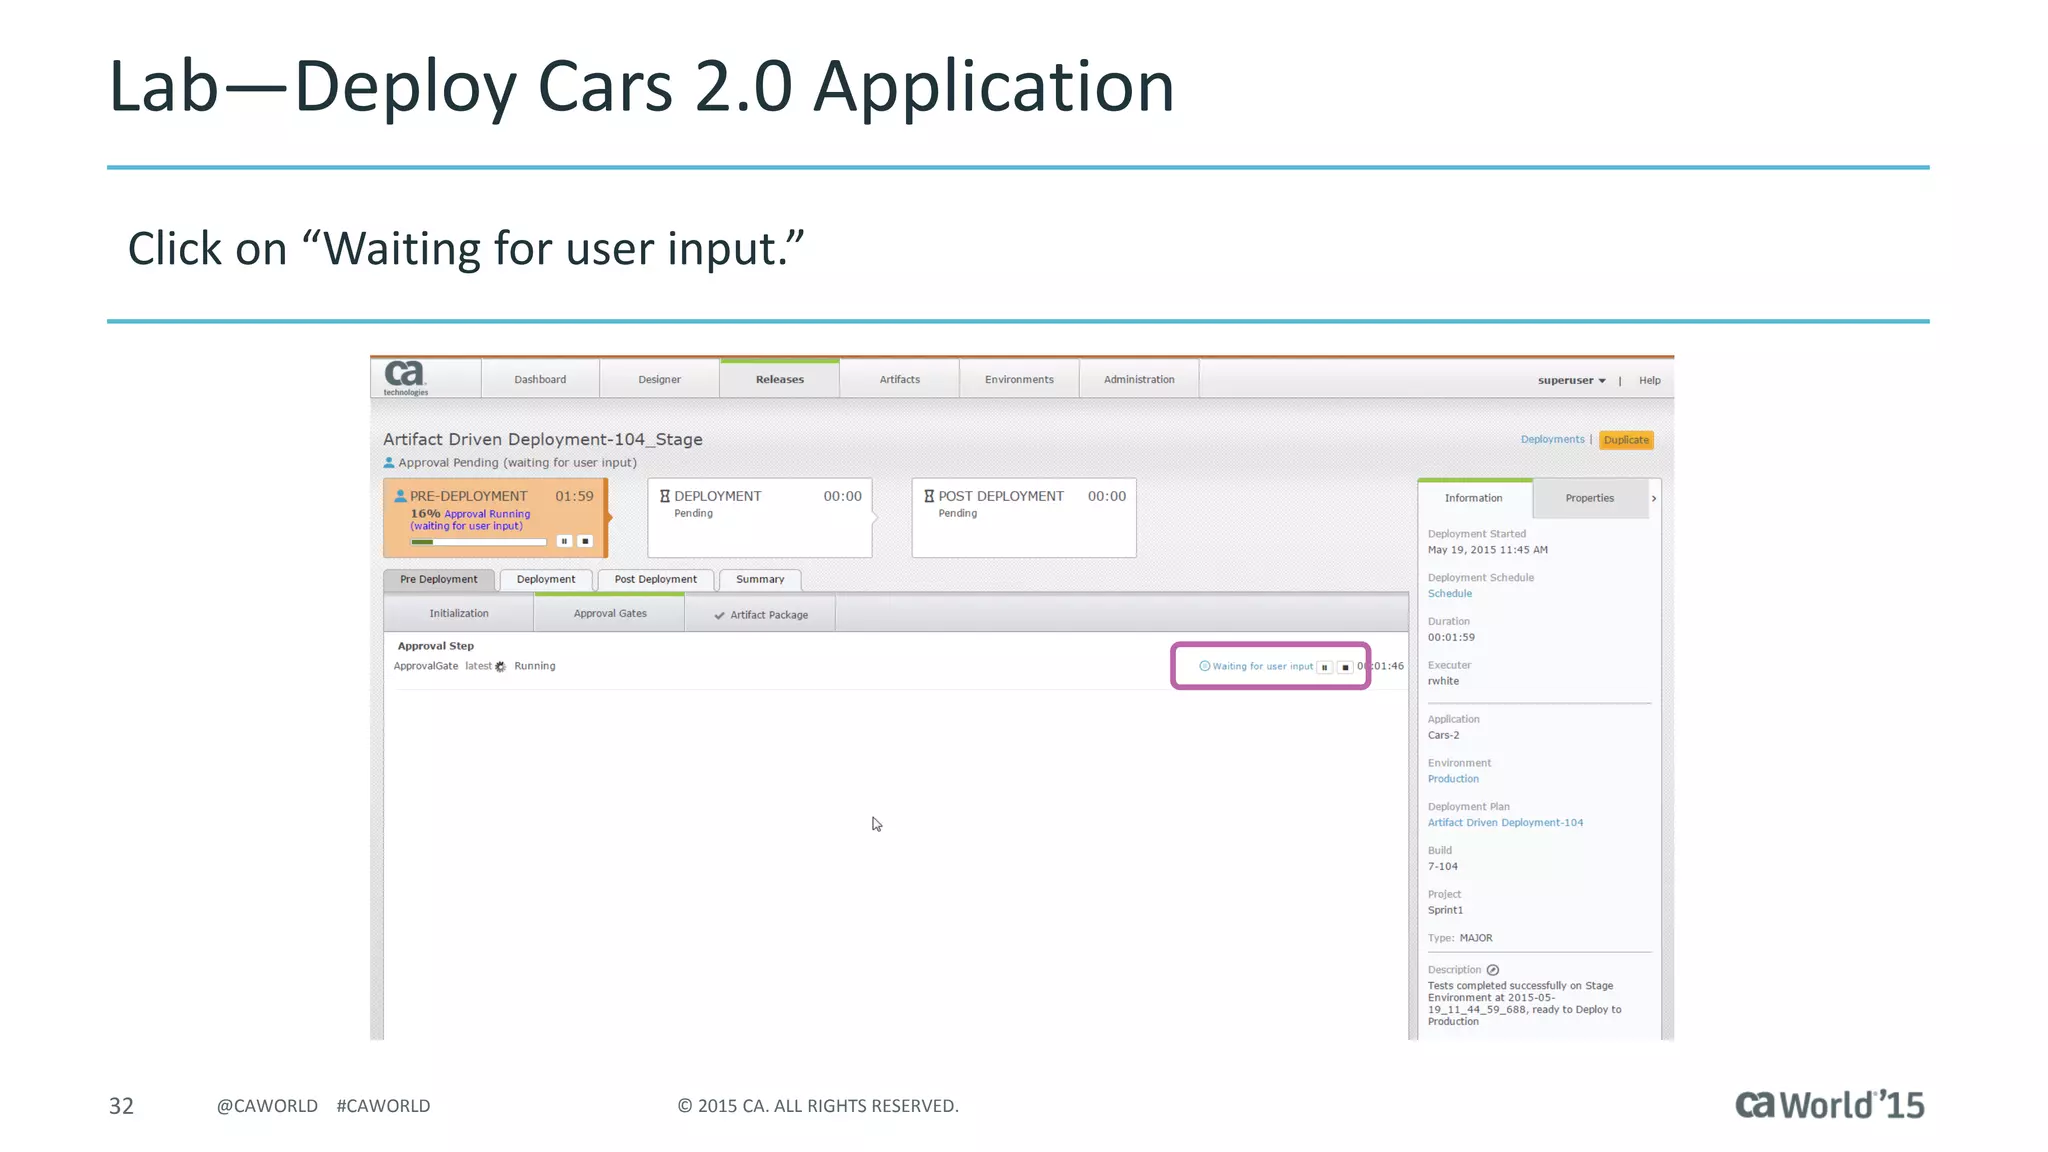Click the Deployments link
2048x1152 pixels.
1552,439
